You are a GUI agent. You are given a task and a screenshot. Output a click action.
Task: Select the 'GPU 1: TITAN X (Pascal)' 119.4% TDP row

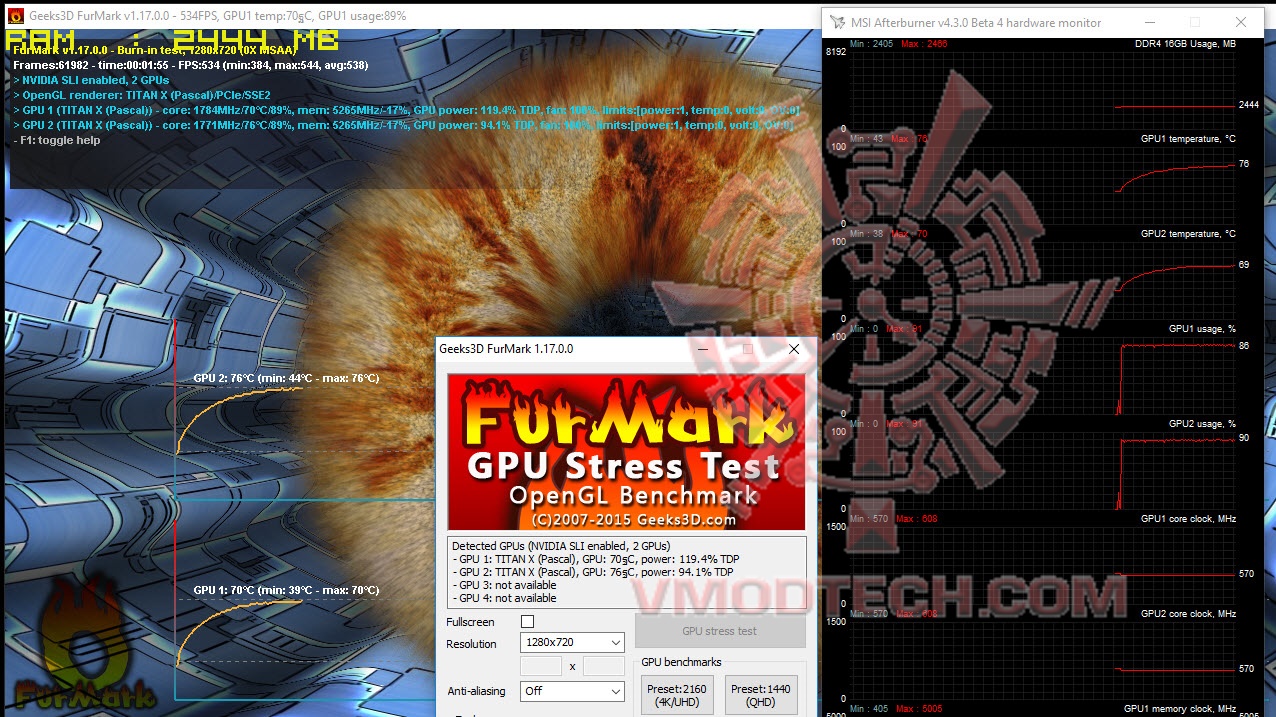point(596,559)
